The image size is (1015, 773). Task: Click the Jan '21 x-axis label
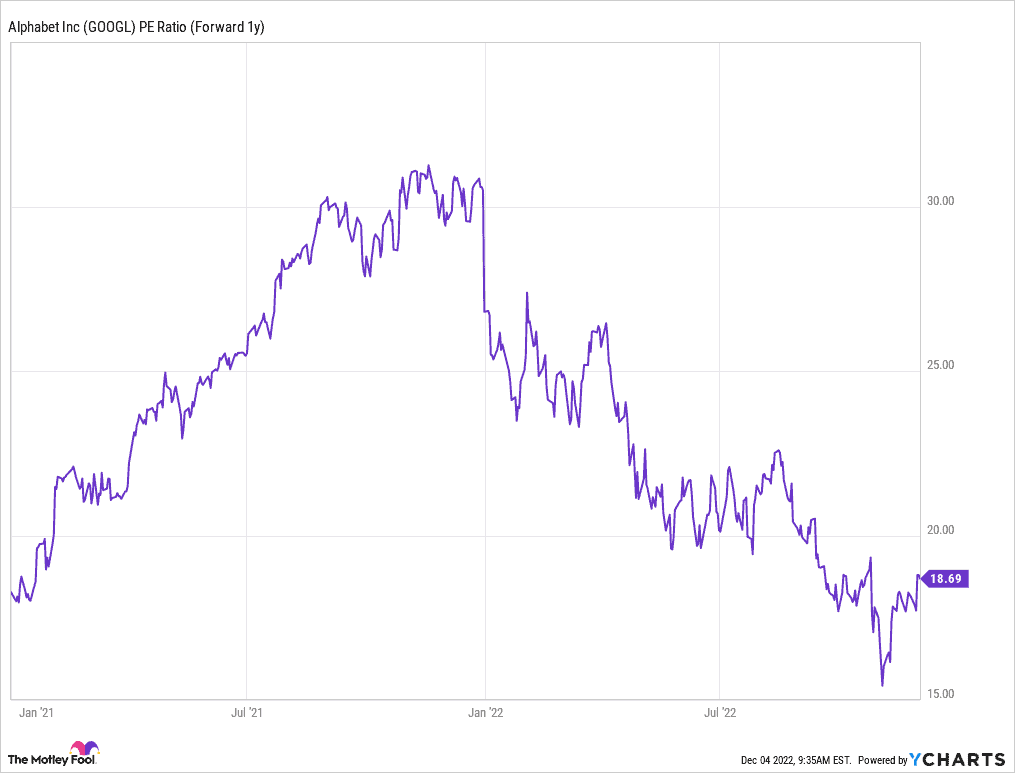click(37, 713)
